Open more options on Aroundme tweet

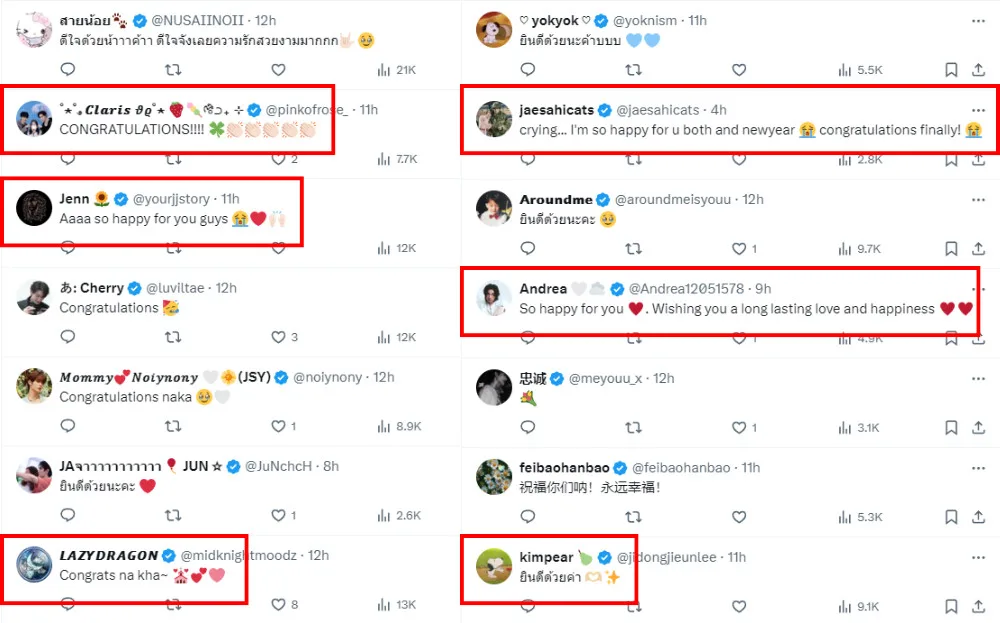978,200
